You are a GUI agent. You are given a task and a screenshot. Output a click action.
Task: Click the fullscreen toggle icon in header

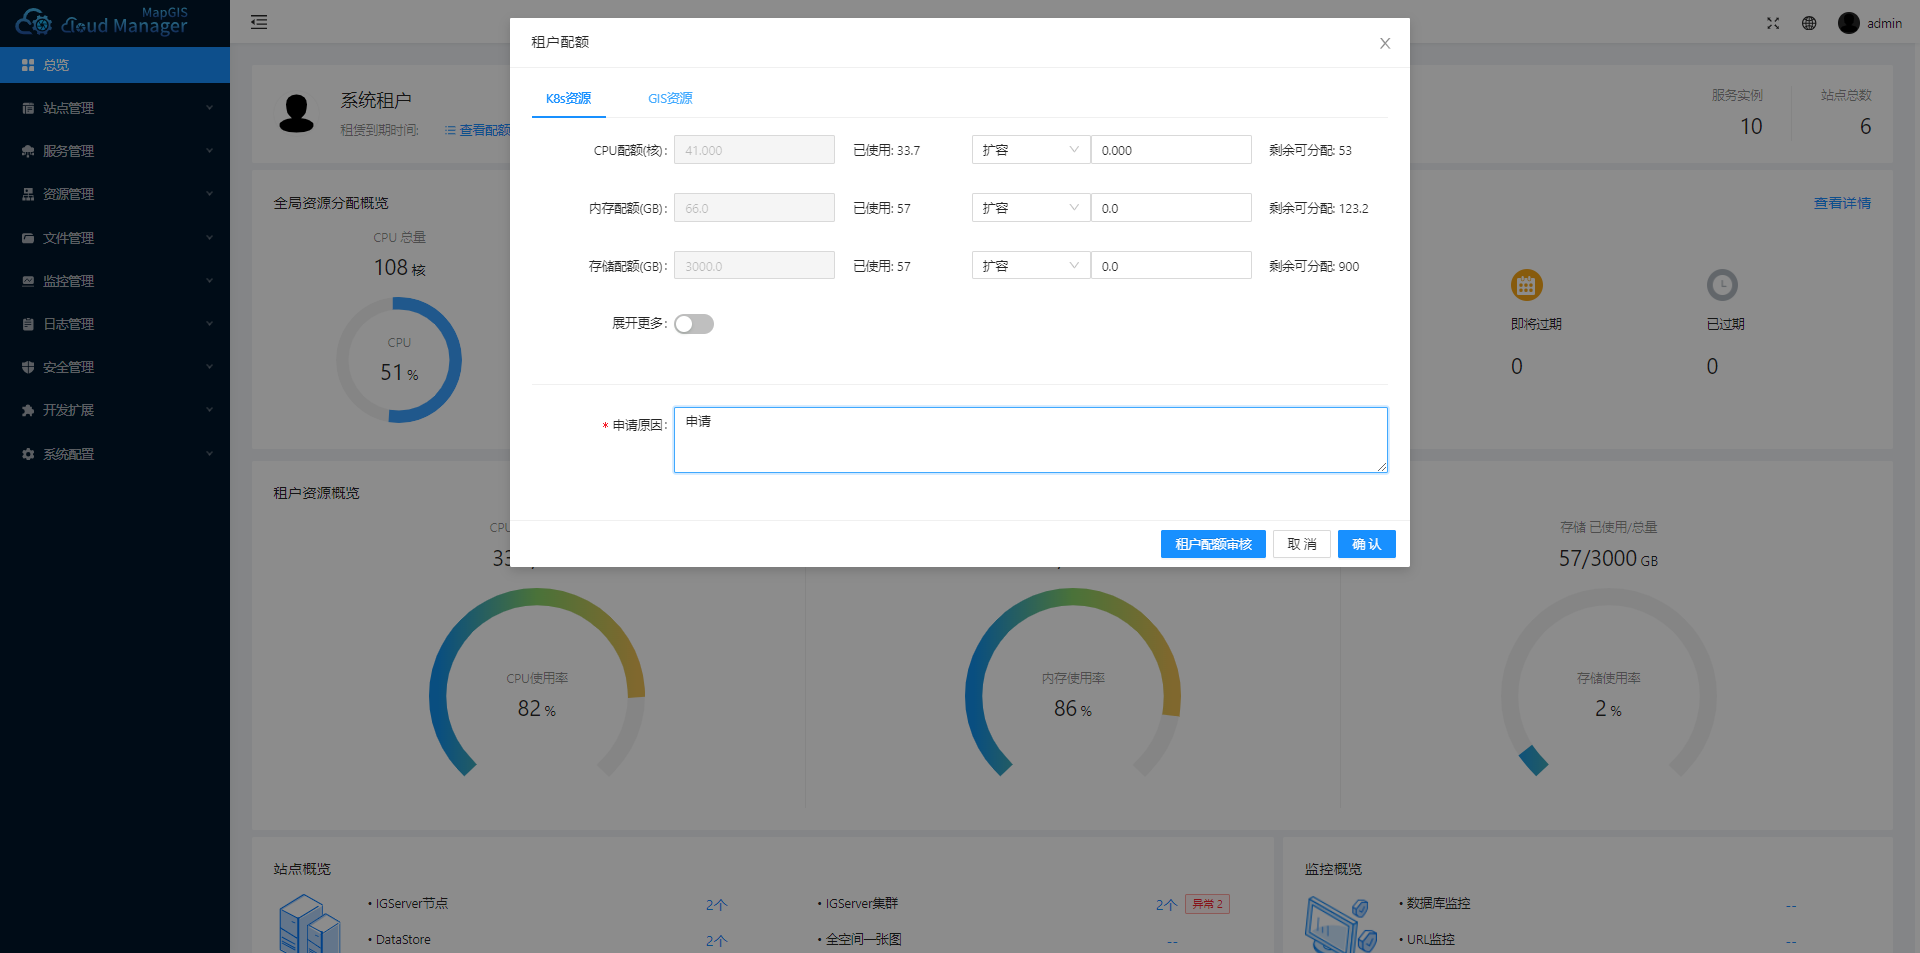click(1773, 23)
